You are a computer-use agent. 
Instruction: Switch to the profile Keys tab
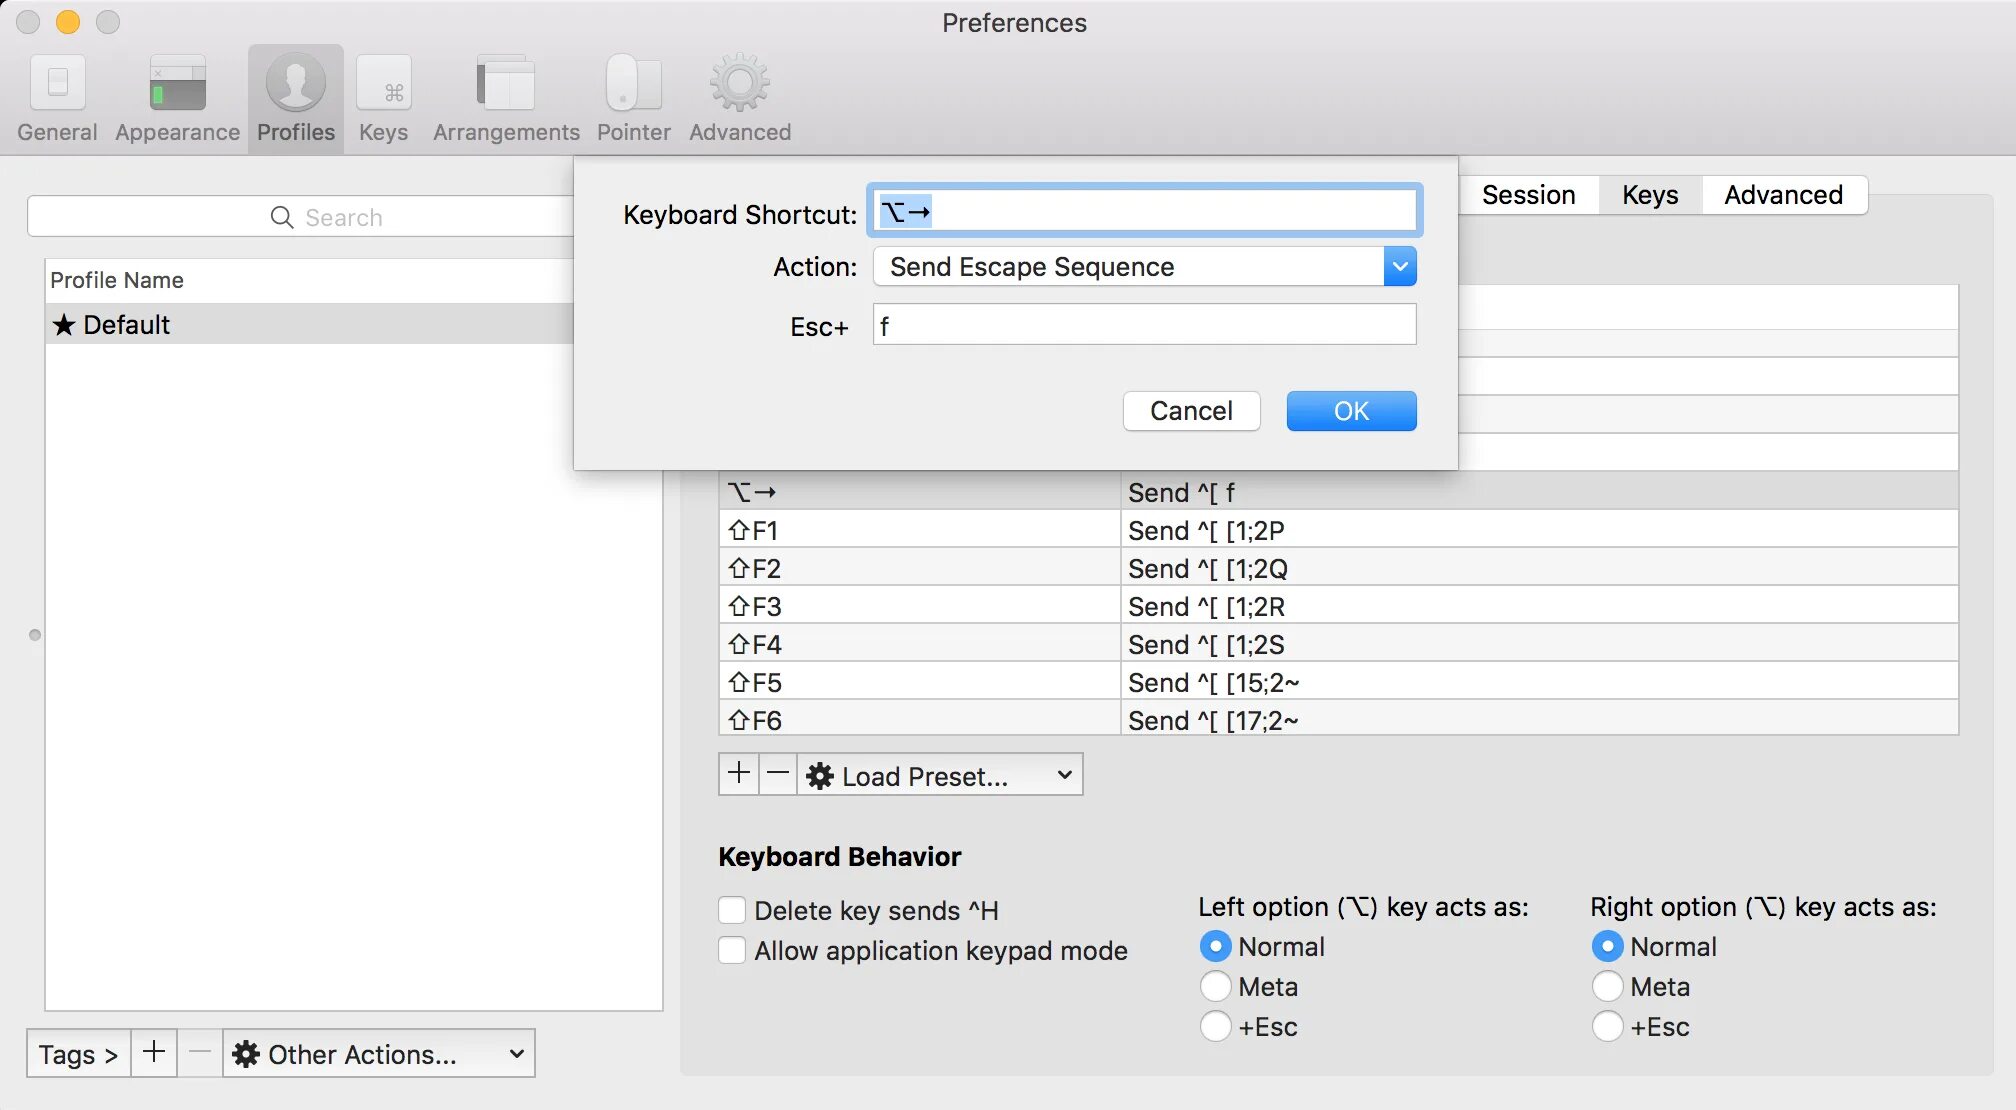pos(1650,195)
